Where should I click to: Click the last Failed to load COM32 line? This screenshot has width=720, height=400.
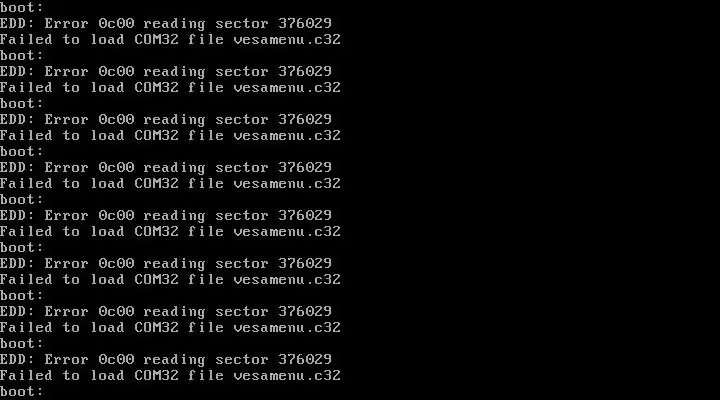pyautogui.click(x=170, y=375)
